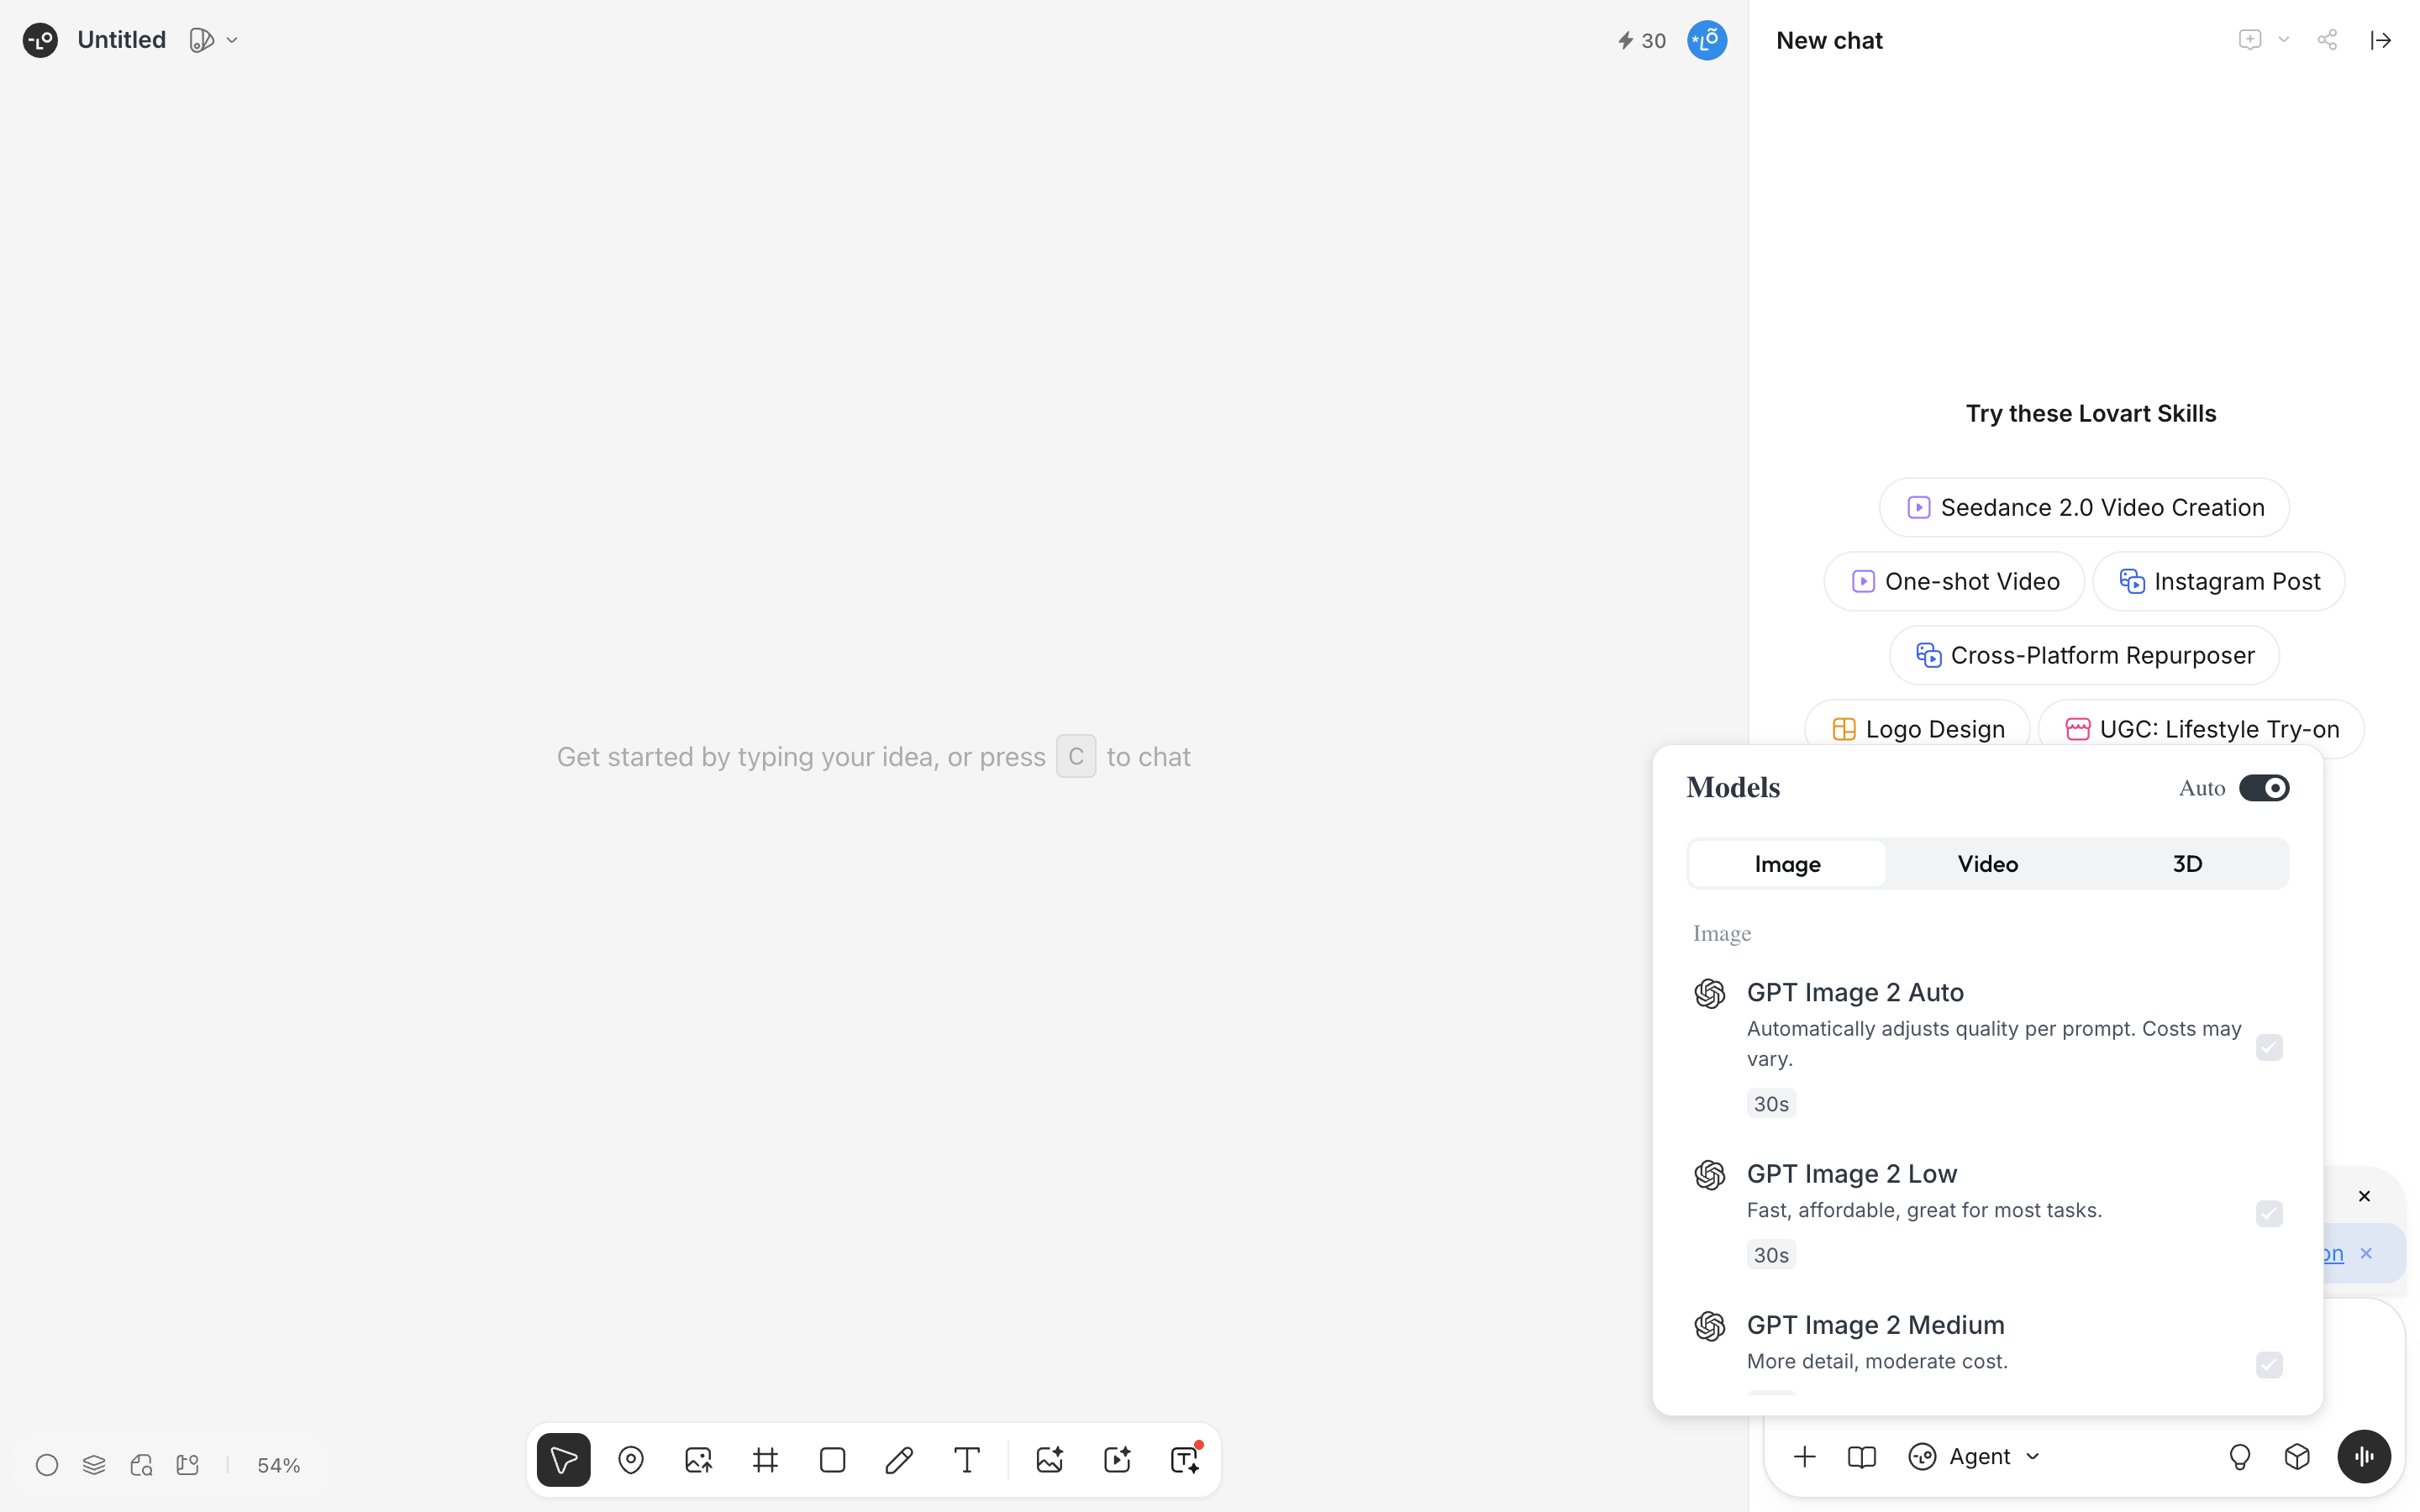
Task: Dismiss the blue banner with X
Action: 2366,1253
